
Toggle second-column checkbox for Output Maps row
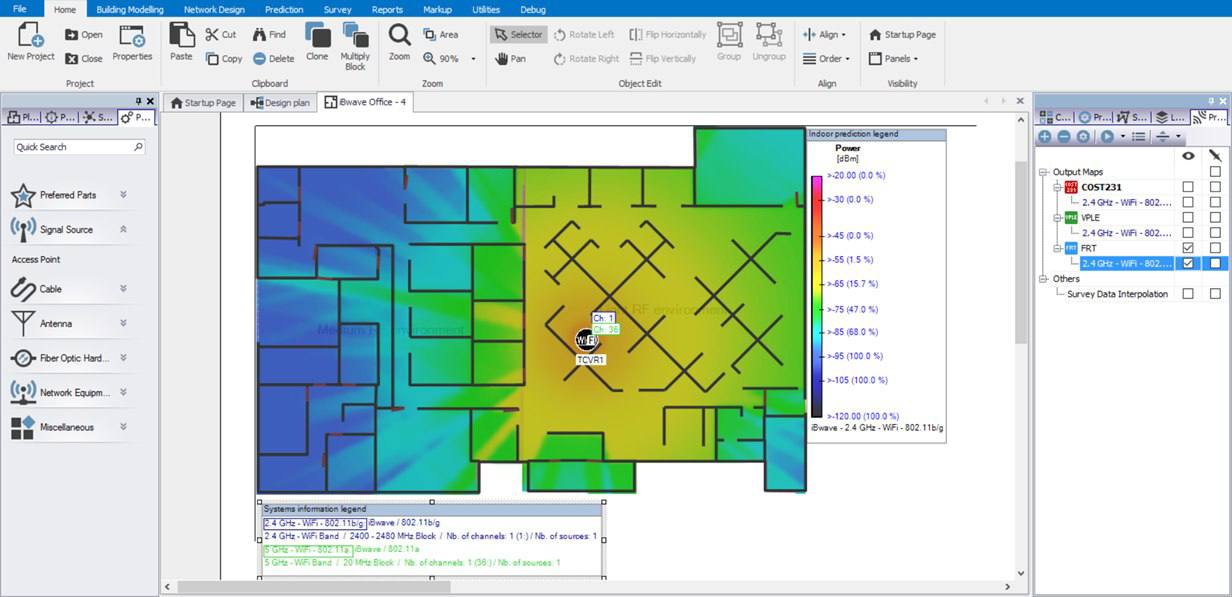pos(1215,172)
